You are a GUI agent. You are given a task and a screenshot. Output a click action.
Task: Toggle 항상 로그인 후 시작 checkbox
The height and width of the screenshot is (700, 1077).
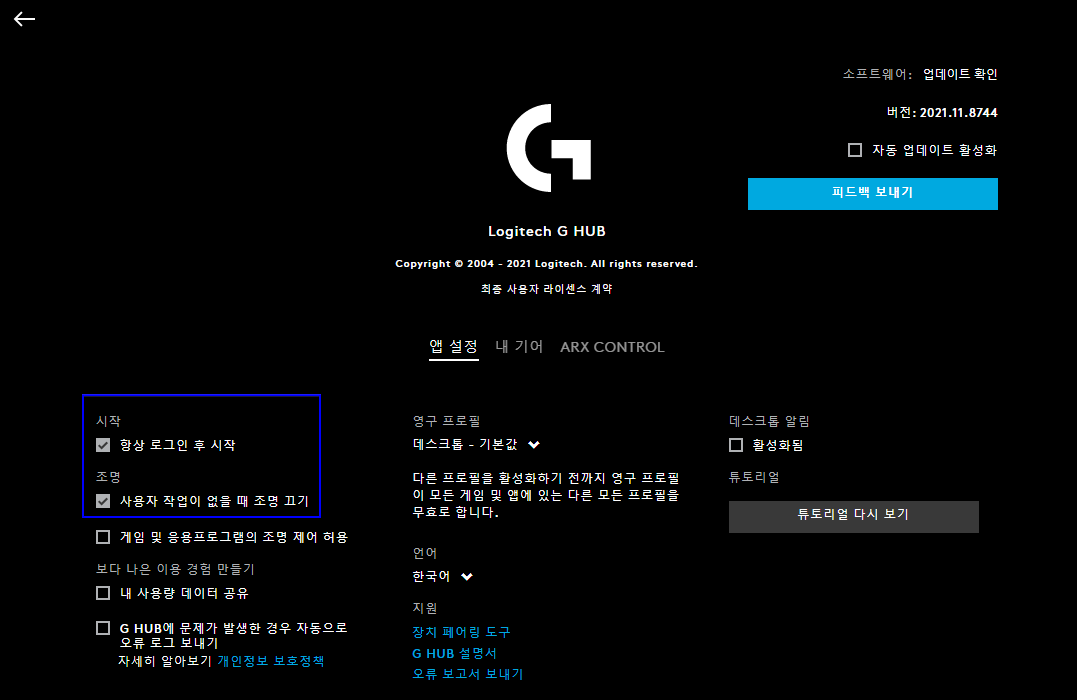tap(103, 445)
